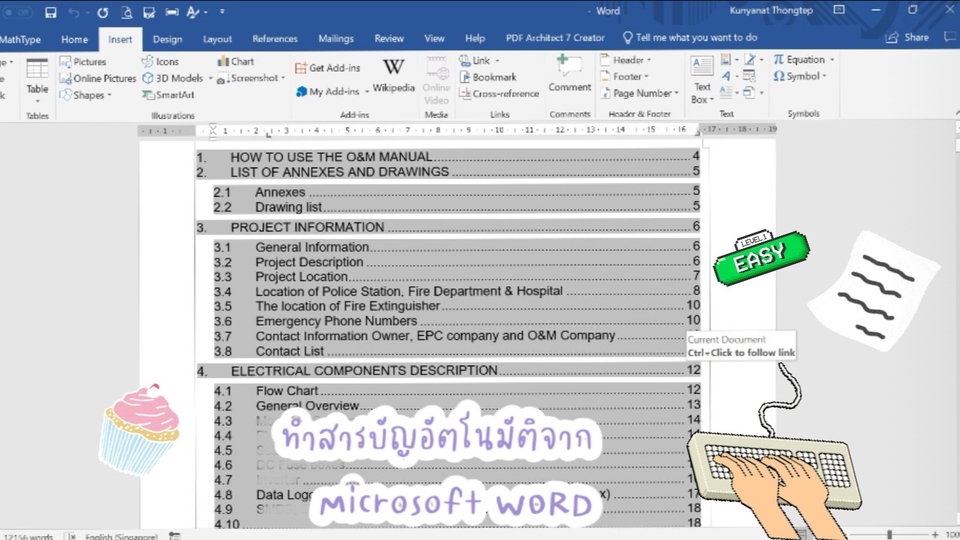This screenshot has width=960, height=540.
Task: Add a new Comment
Action: click(569, 75)
